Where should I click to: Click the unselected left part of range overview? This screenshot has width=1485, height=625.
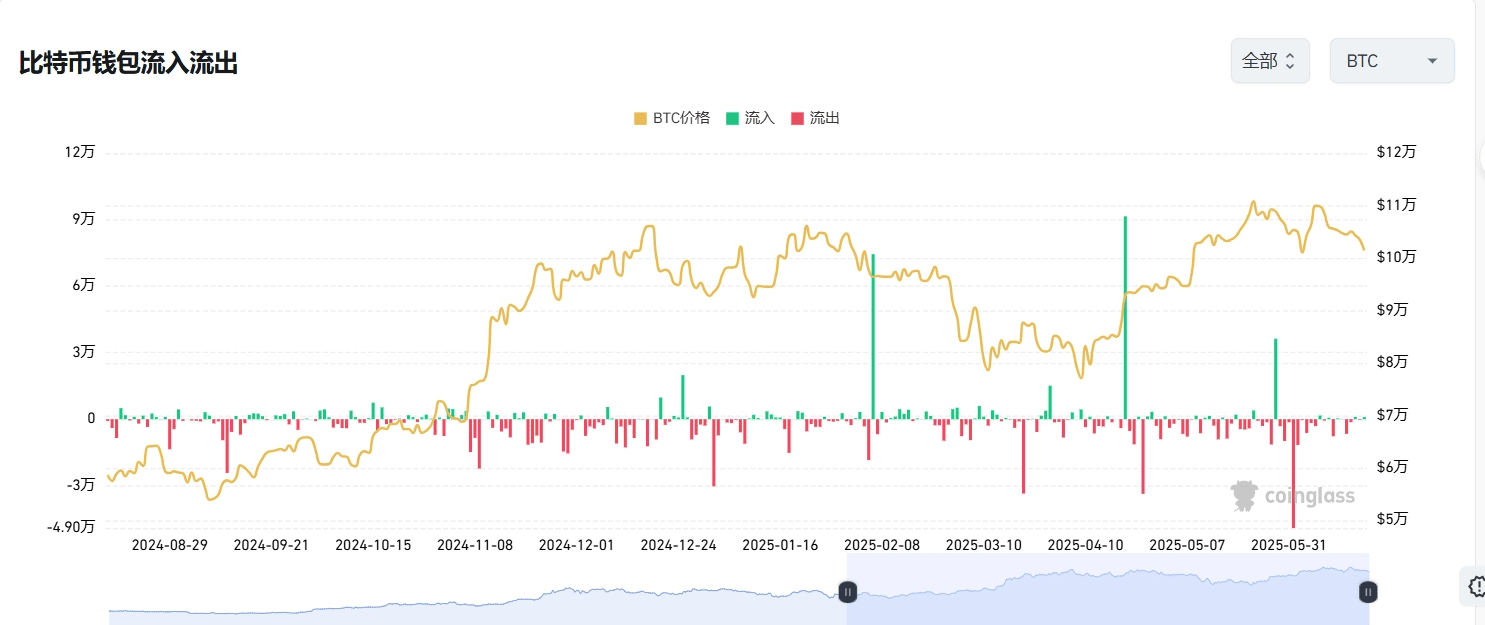click(470, 600)
